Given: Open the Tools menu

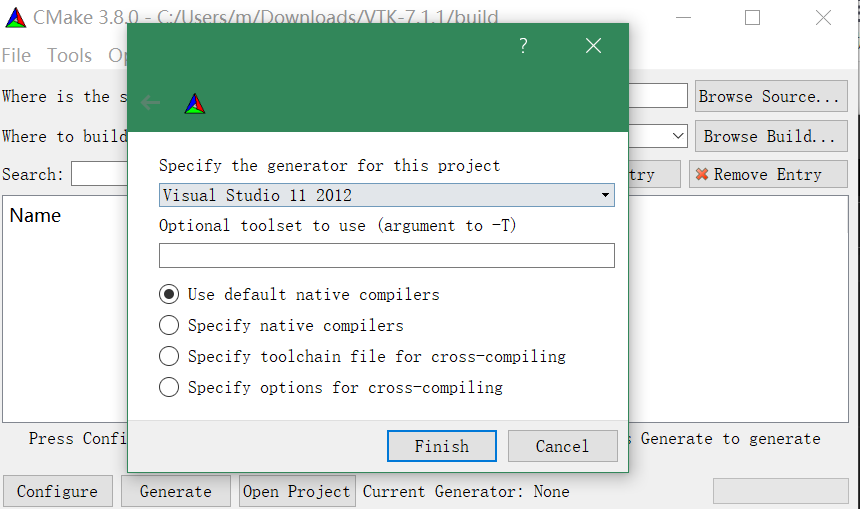Looking at the screenshot, I should click(70, 56).
